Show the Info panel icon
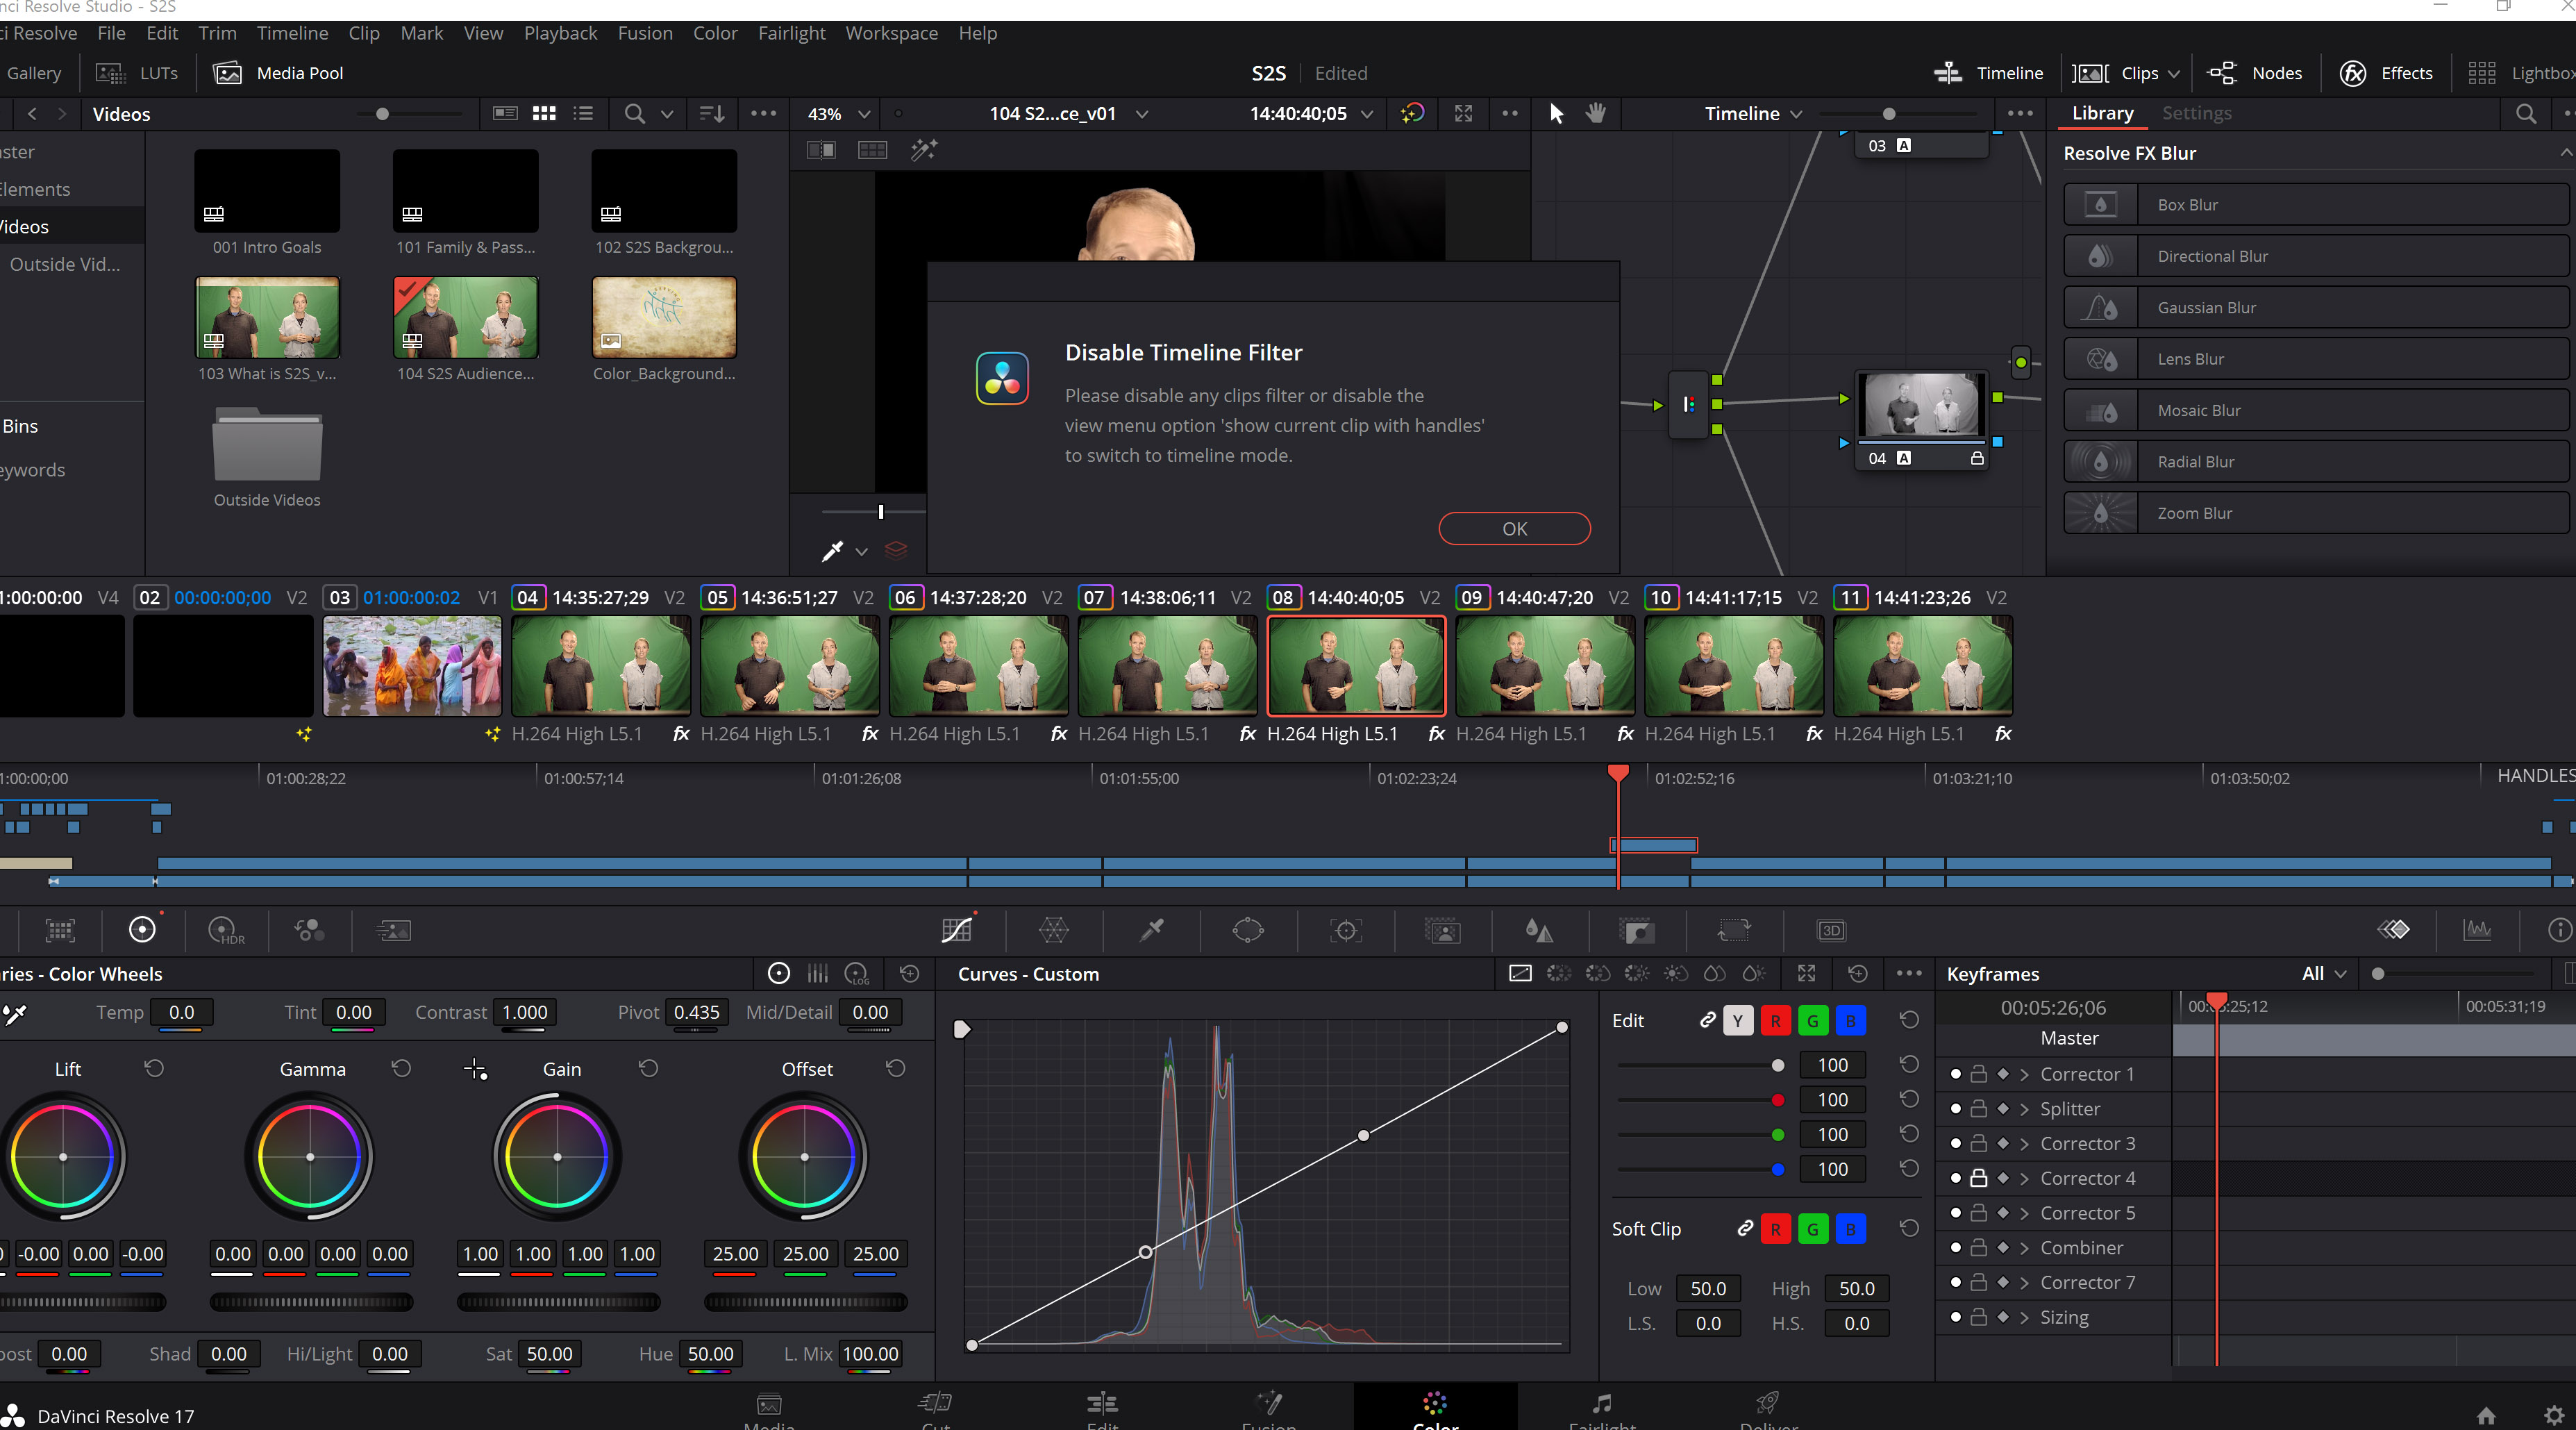This screenshot has height=1430, width=2576. 2559,930
